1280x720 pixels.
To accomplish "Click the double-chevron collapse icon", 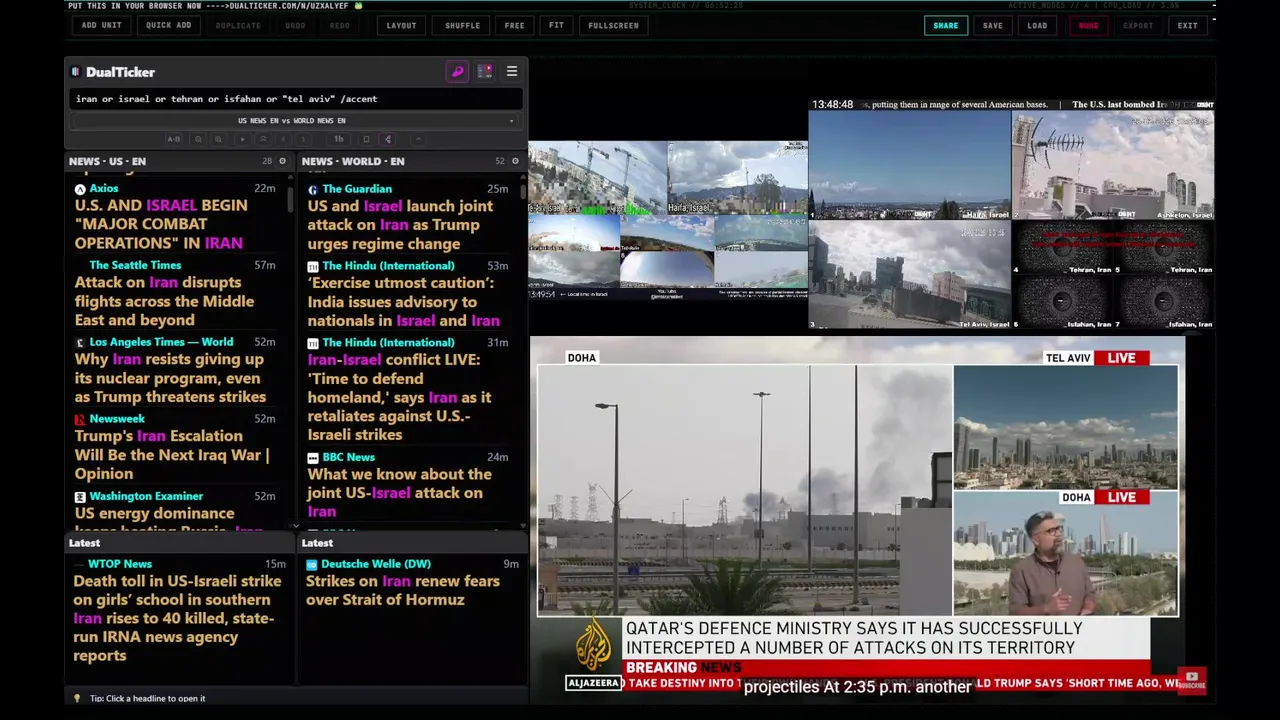I will (x=263, y=139).
